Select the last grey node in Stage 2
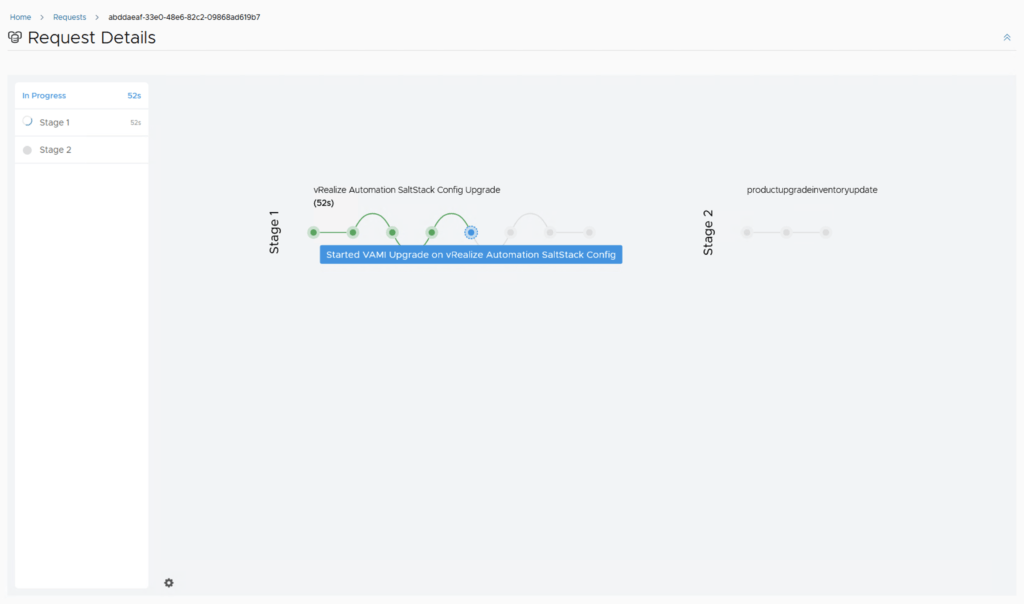This screenshot has height=604, width=1024. coord(825,232)
